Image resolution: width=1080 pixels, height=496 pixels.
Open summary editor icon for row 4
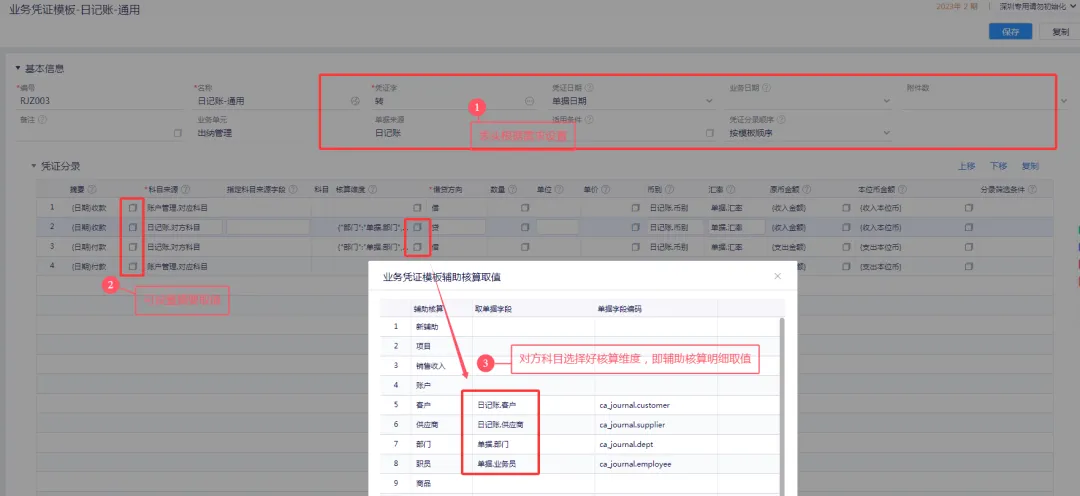[132, 266]
